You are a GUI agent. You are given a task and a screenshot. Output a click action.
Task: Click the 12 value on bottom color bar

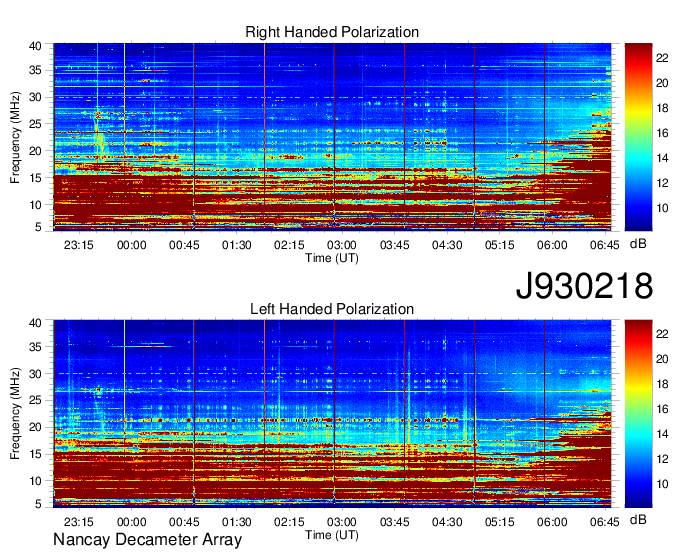pos(662,459)
